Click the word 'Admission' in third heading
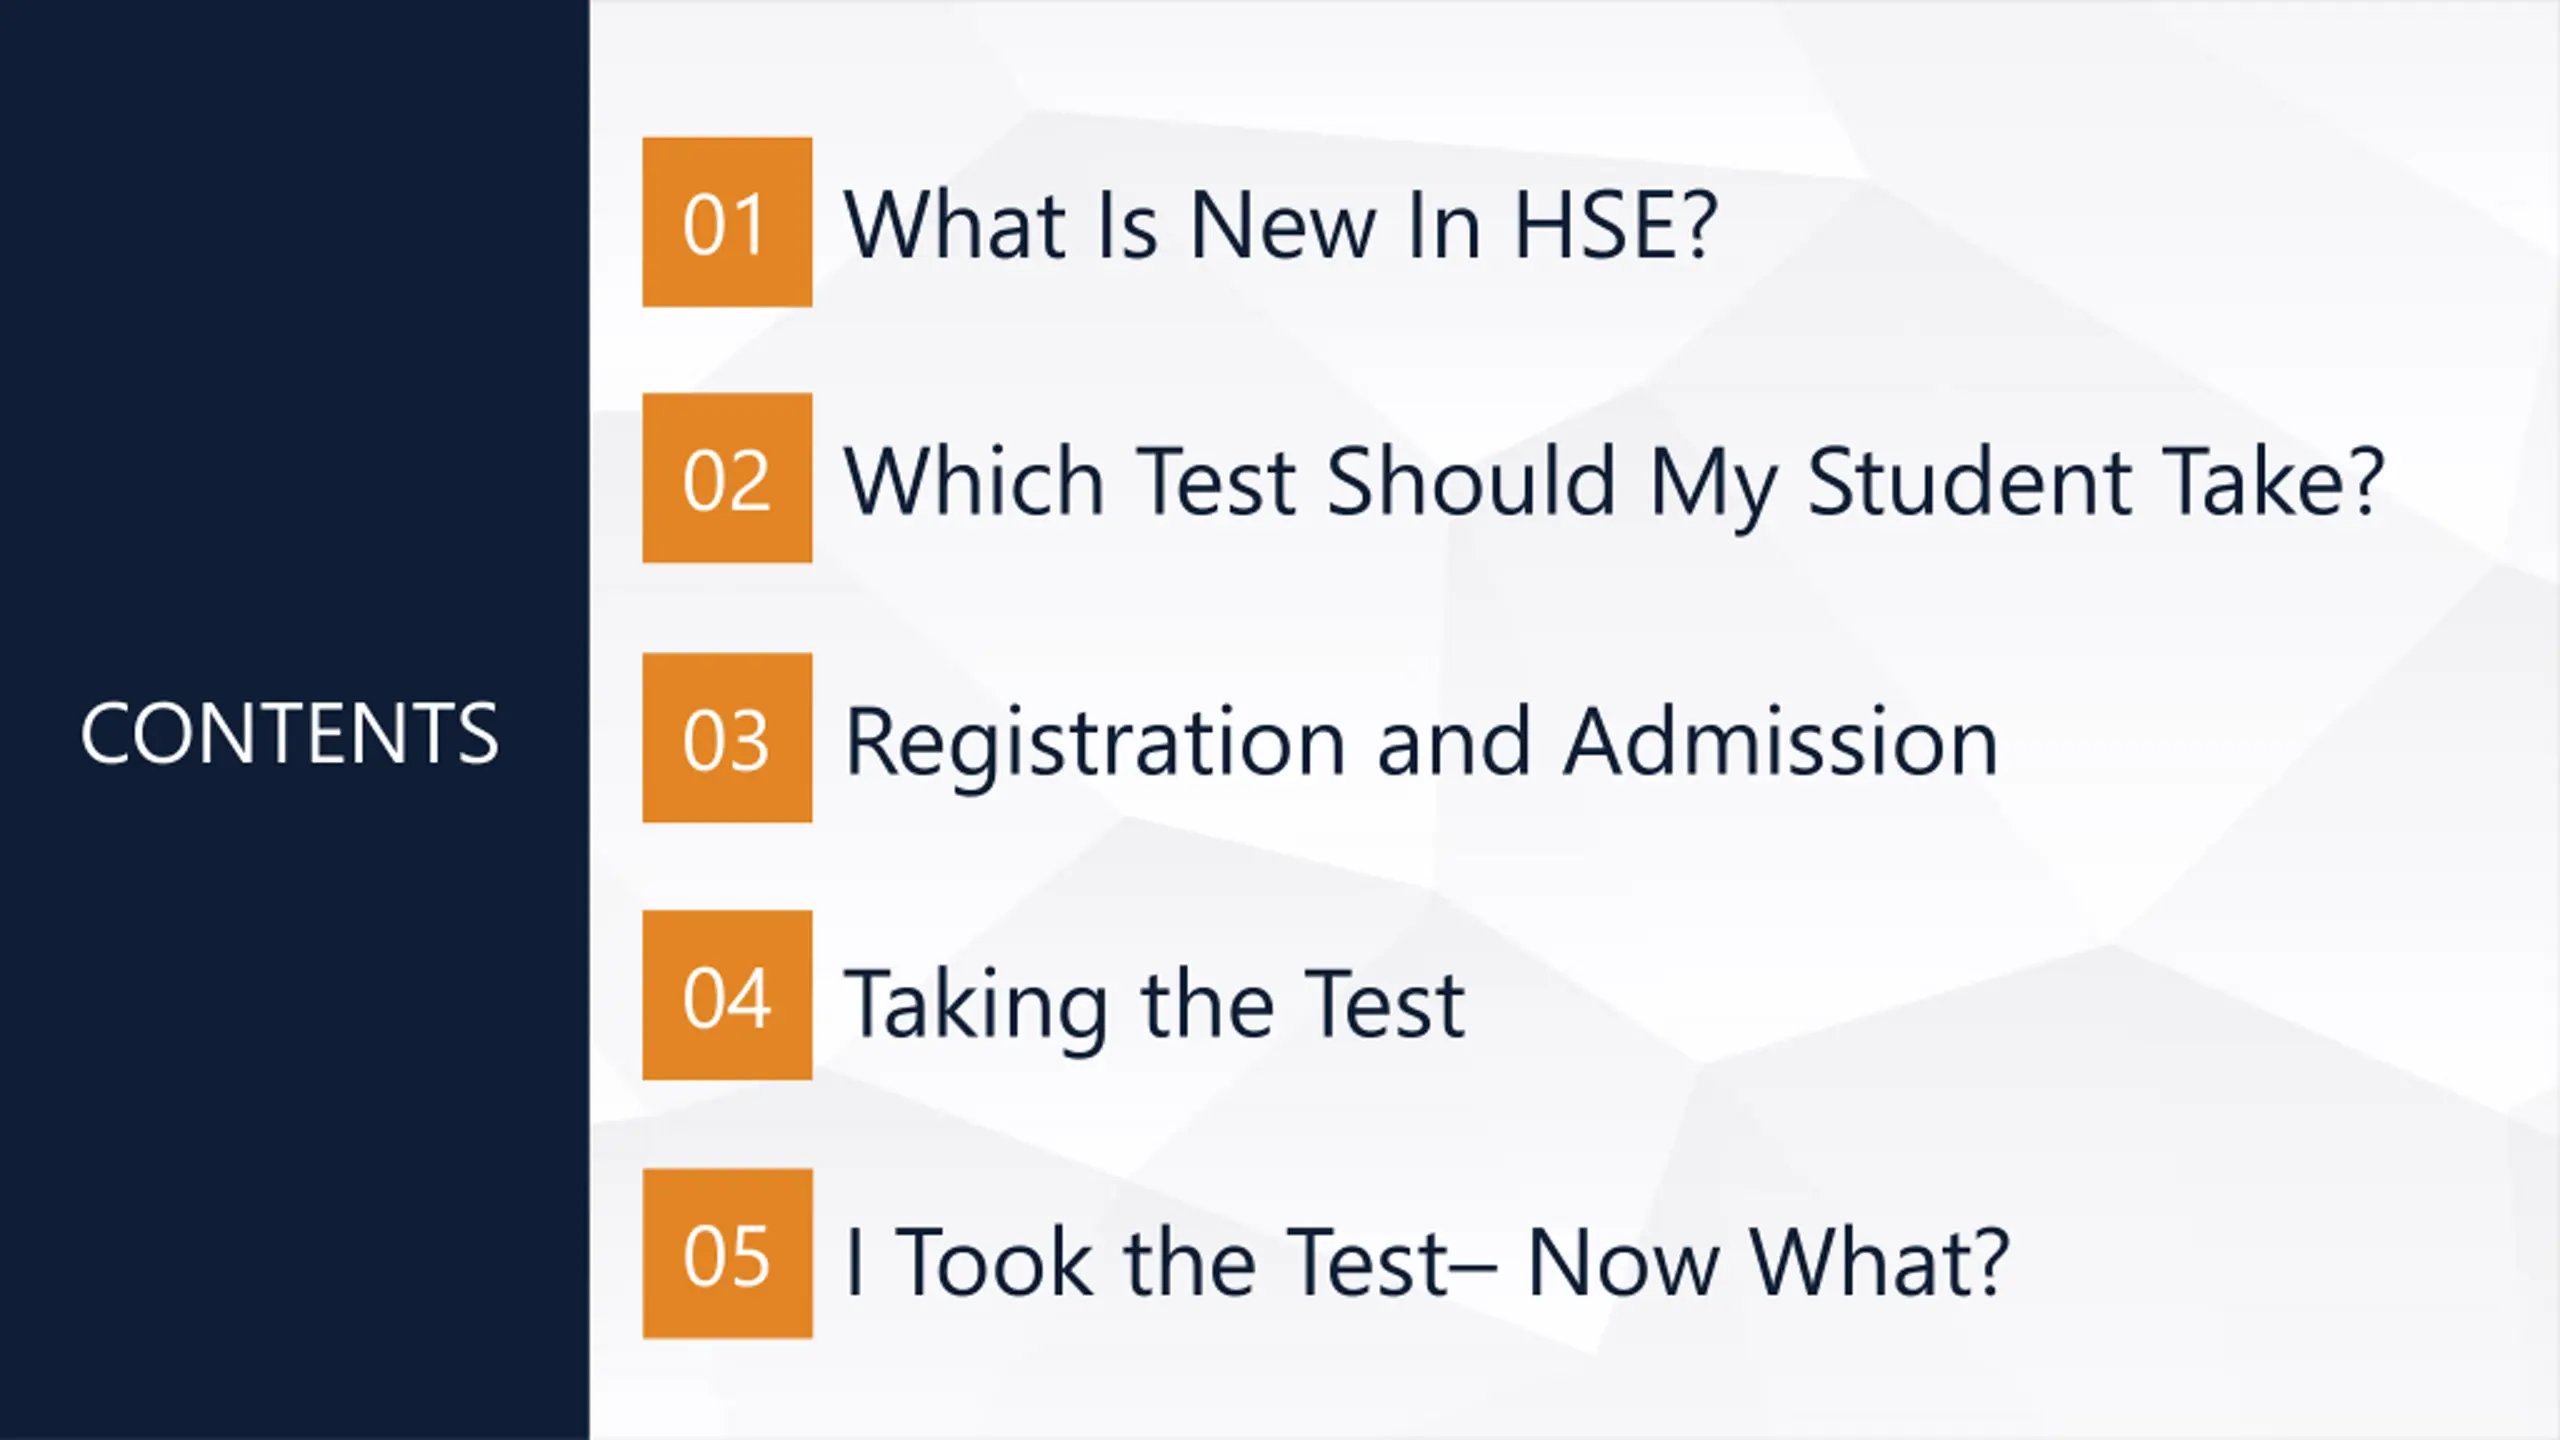This screenshot has width=2560, height=1440. pos(1780,742)
